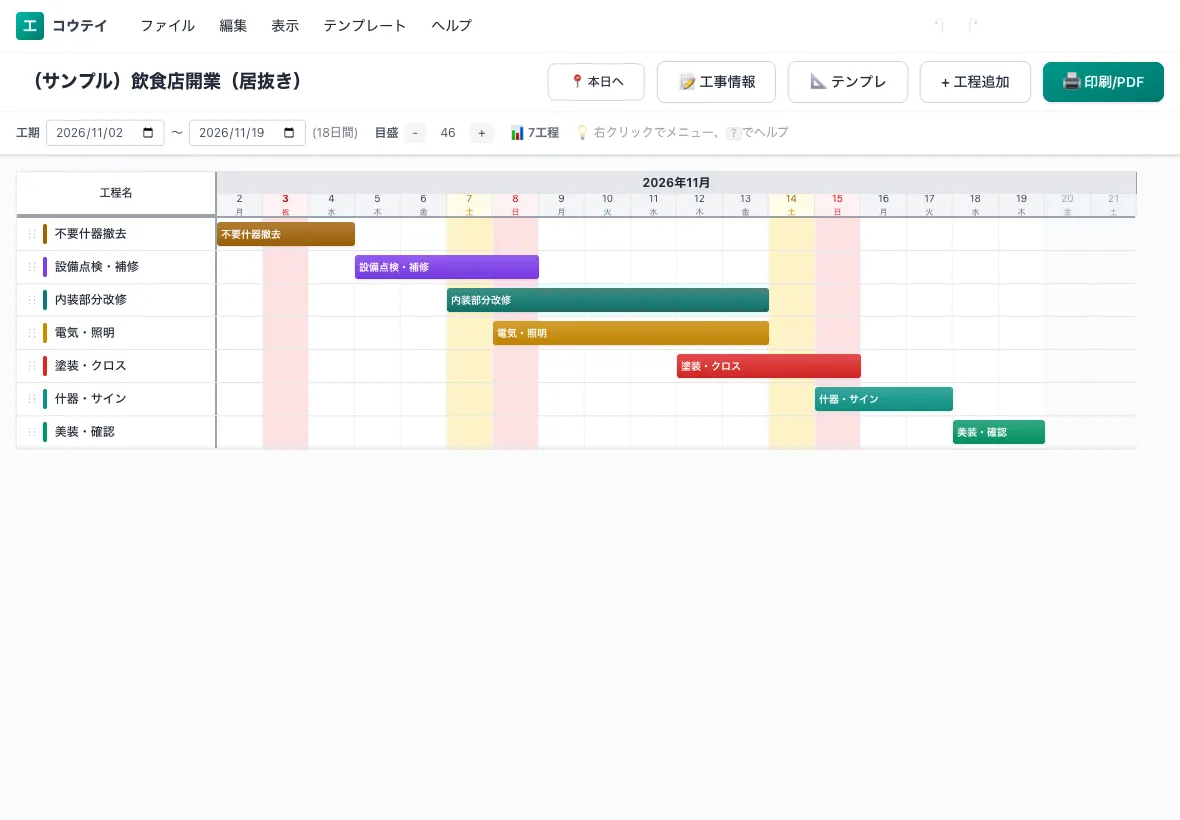Click the 7工程 chart icon

click(x=517, y=133)
